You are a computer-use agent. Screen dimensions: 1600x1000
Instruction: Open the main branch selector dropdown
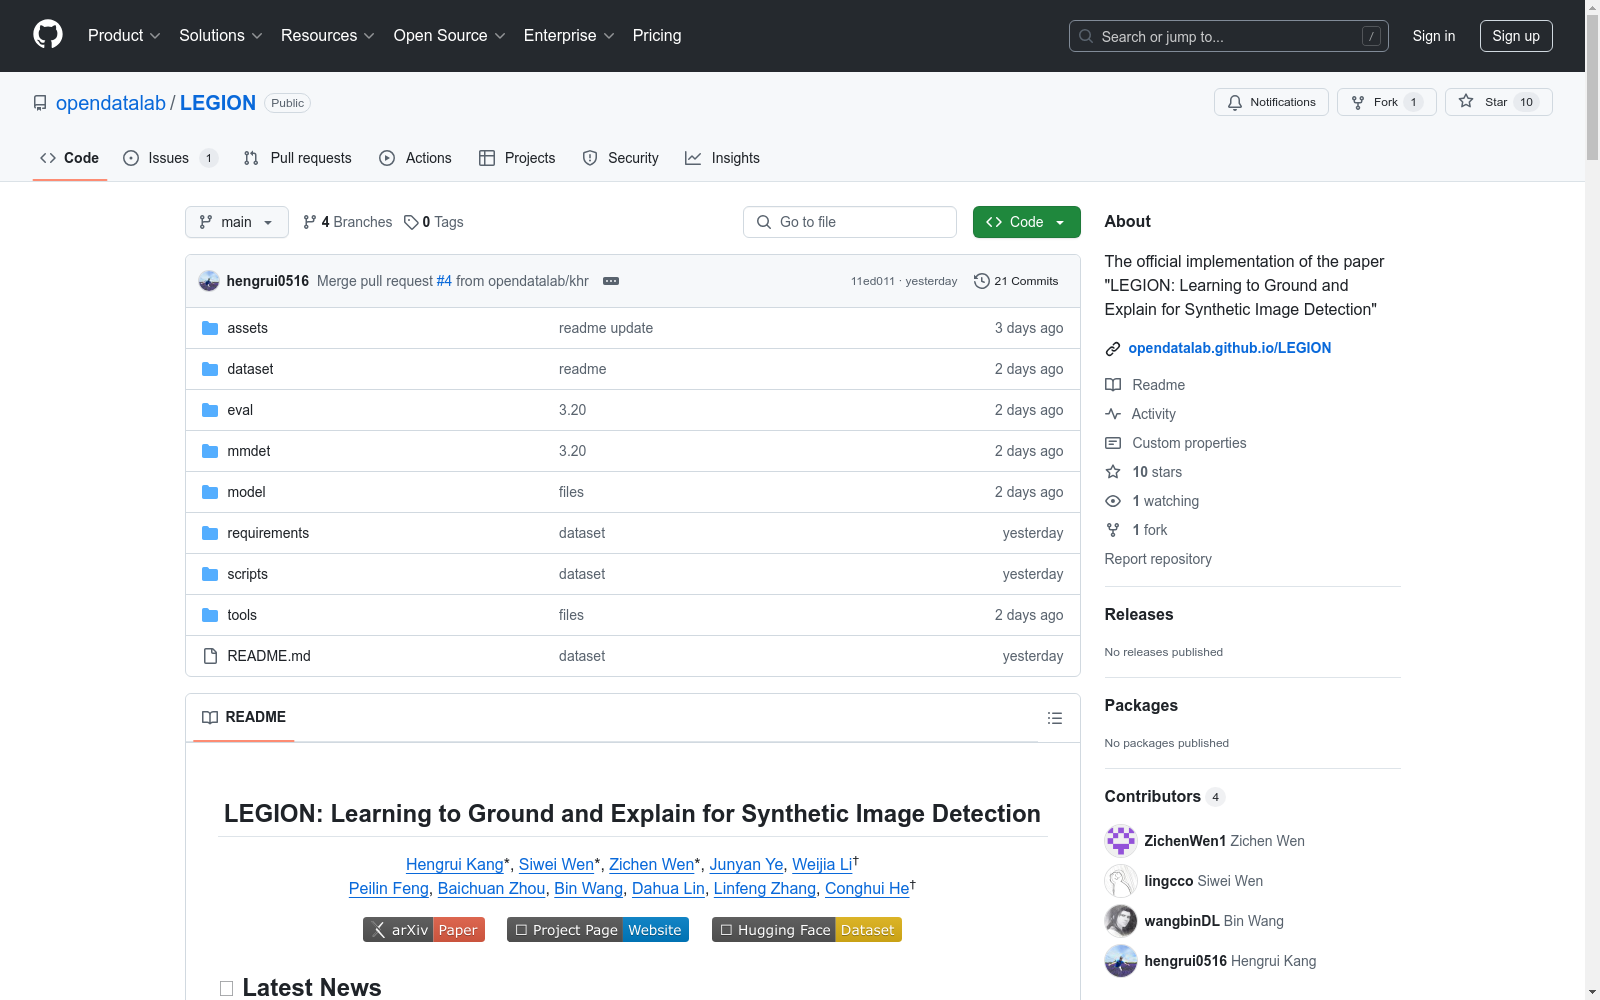click(237, 222)
